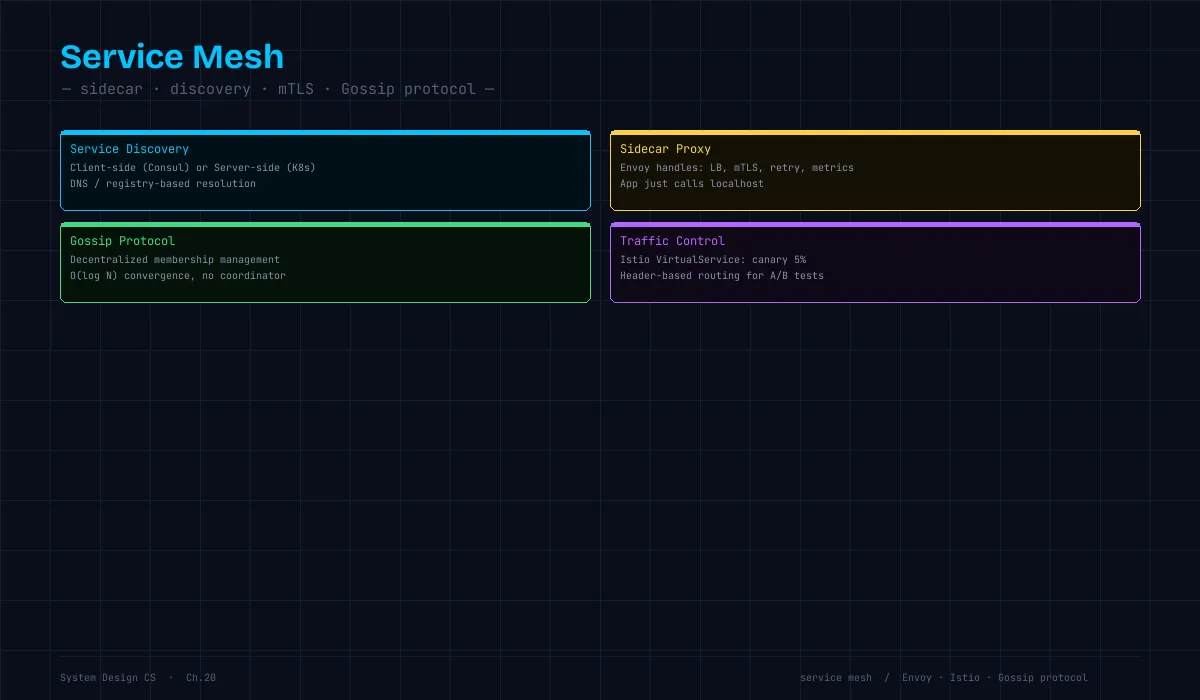Select 'O(log N) convergence, no coordinator' line
This screenshot has height=700, width=1200.
[178, 276]
